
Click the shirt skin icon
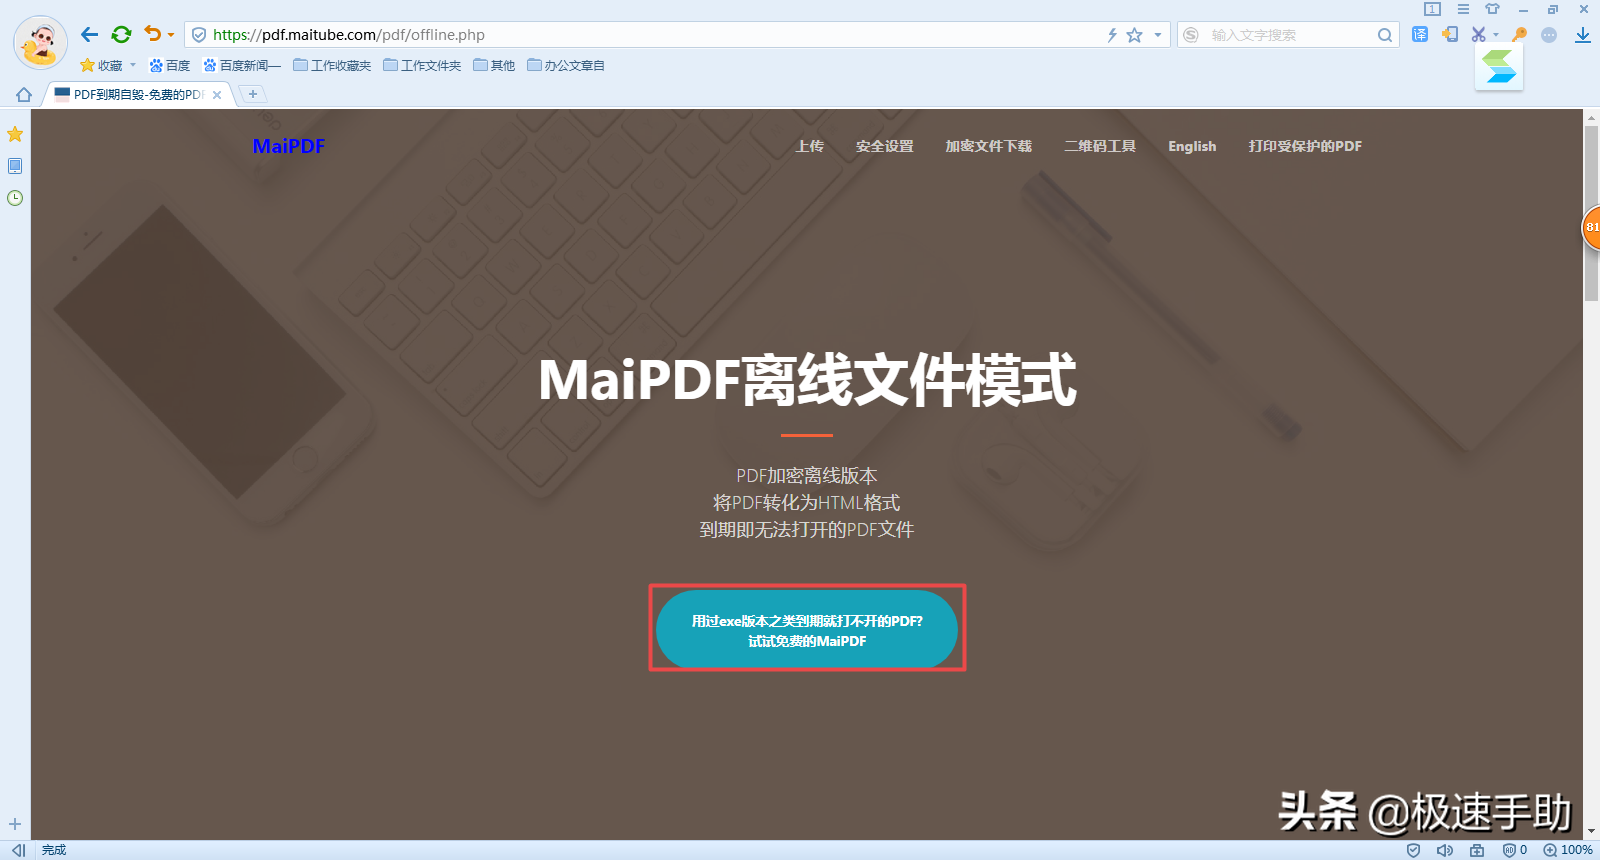tap(1492, 9)
